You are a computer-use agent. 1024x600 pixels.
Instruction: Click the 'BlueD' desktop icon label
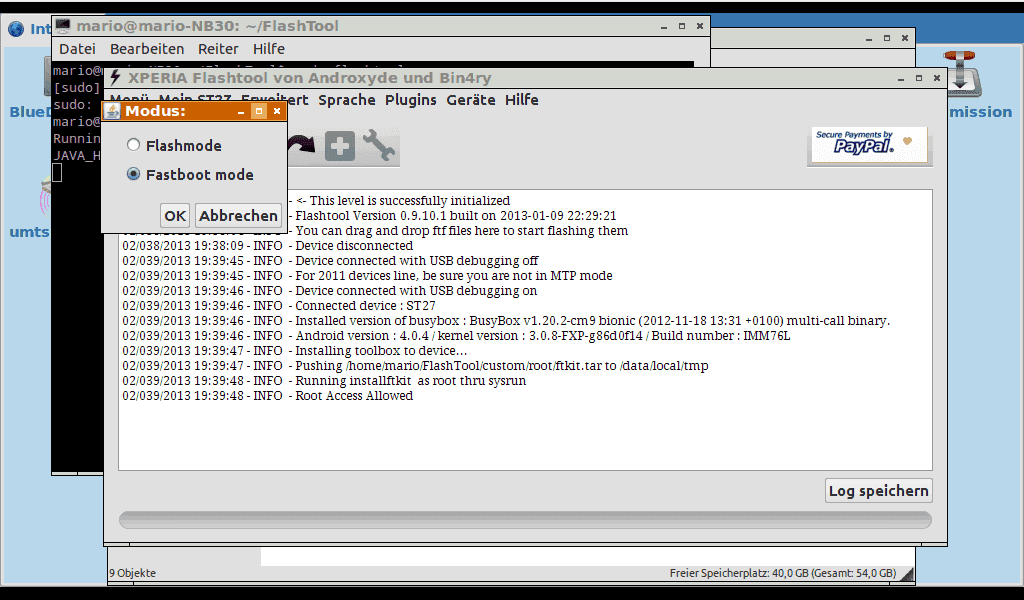[30, 112]
